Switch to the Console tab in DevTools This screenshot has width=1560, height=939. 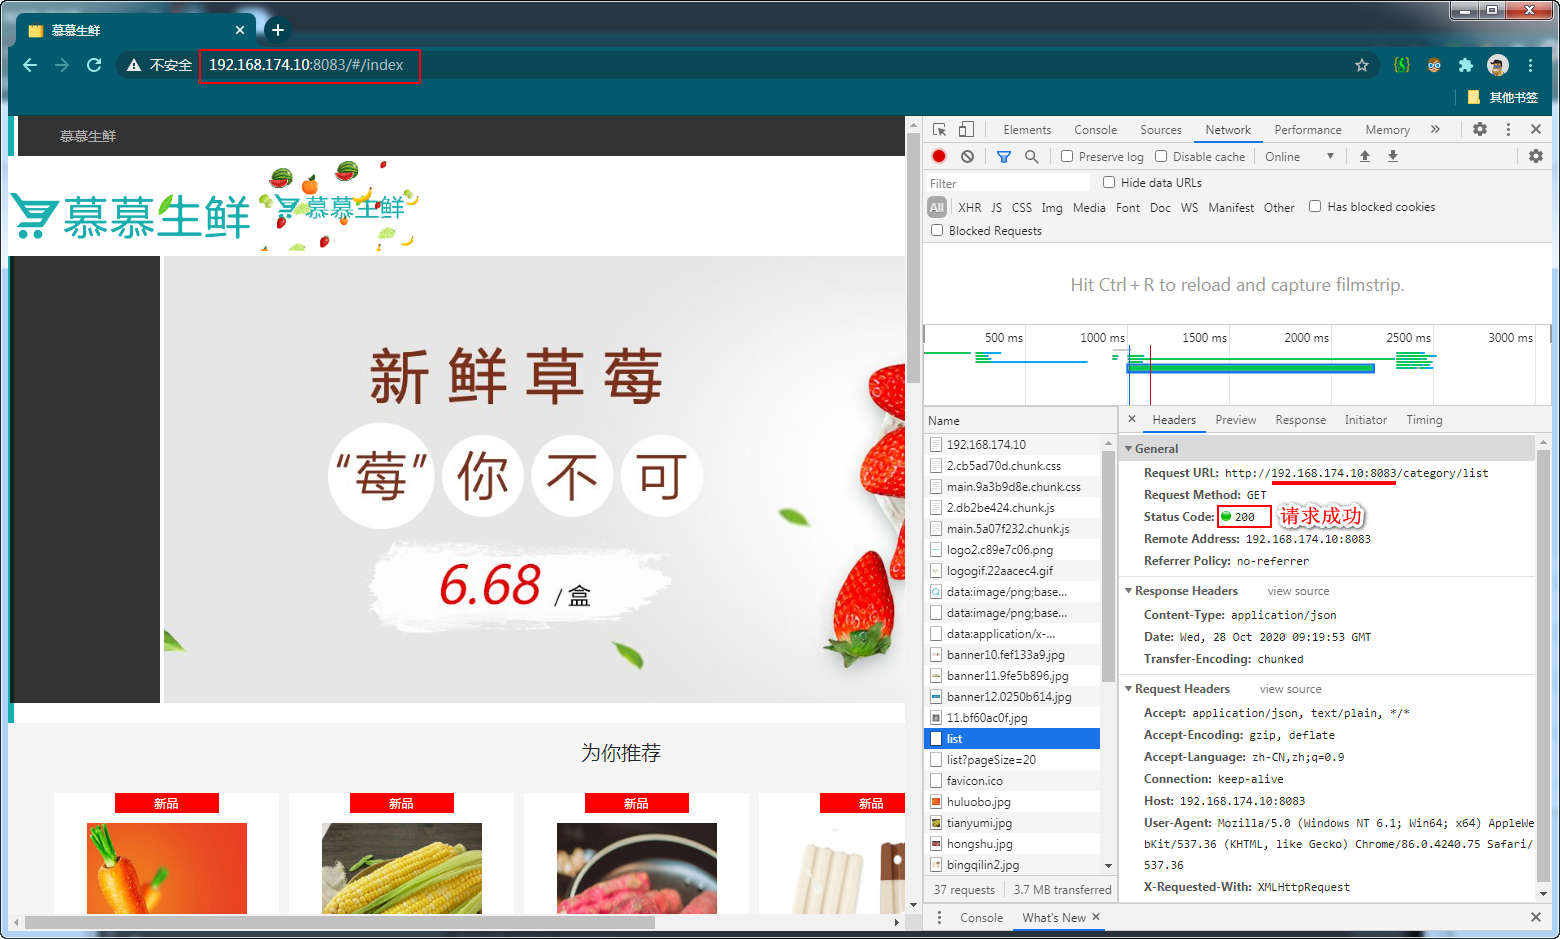tap(1095, 130)
